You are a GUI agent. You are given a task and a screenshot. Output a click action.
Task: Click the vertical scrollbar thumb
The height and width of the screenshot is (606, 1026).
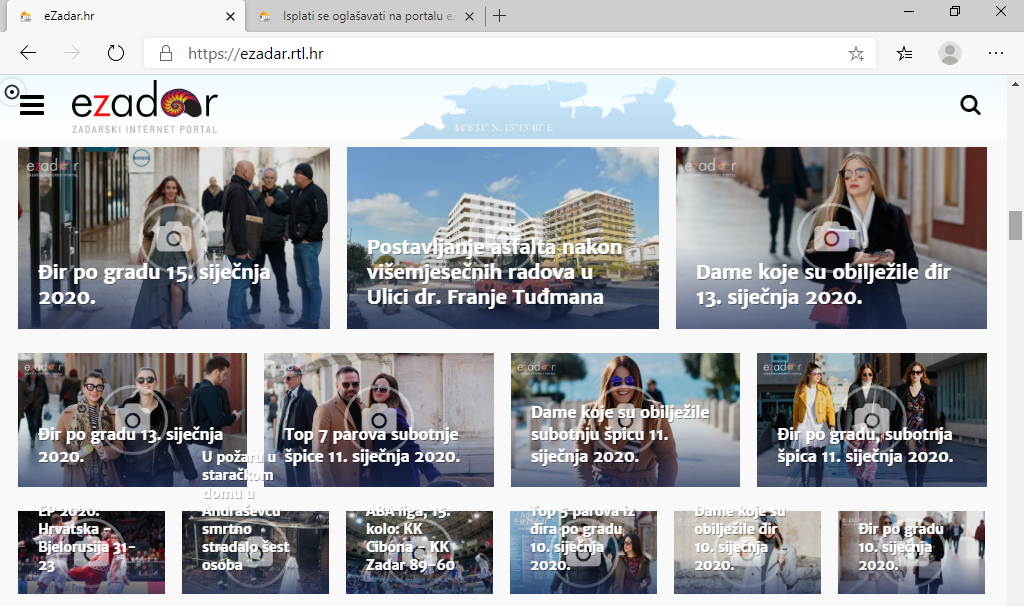1015,225
